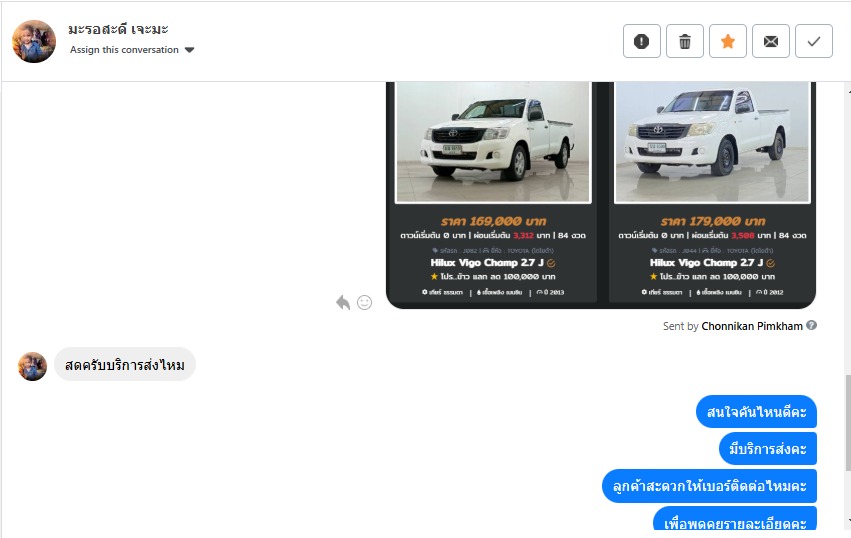This screenshot has width=851, height=538.
Task: Click customer name มะรอสะดี เจะมะ
Action: coord(118,29)
